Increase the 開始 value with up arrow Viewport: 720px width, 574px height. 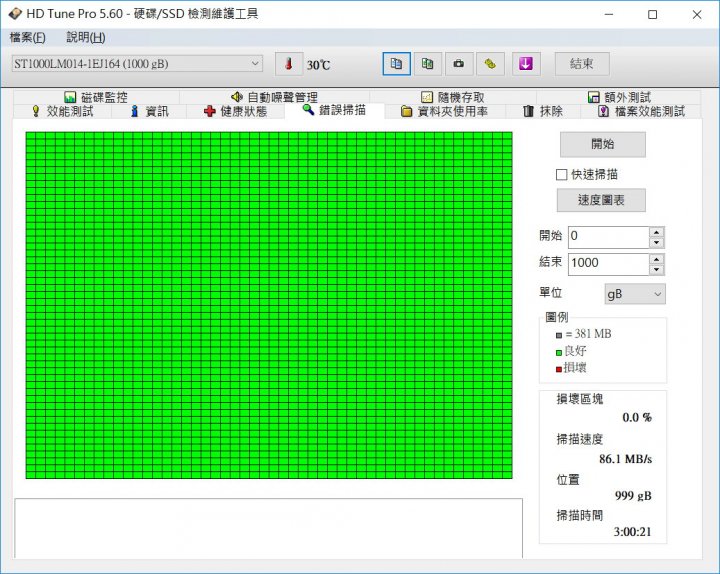657,232
